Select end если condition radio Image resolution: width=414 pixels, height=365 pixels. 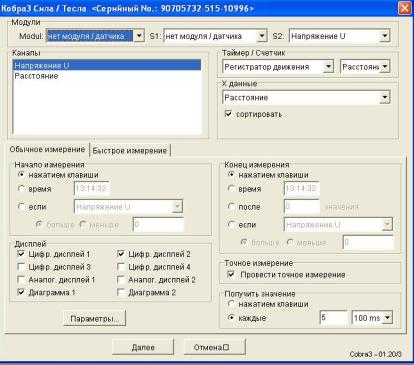(231, 225)
